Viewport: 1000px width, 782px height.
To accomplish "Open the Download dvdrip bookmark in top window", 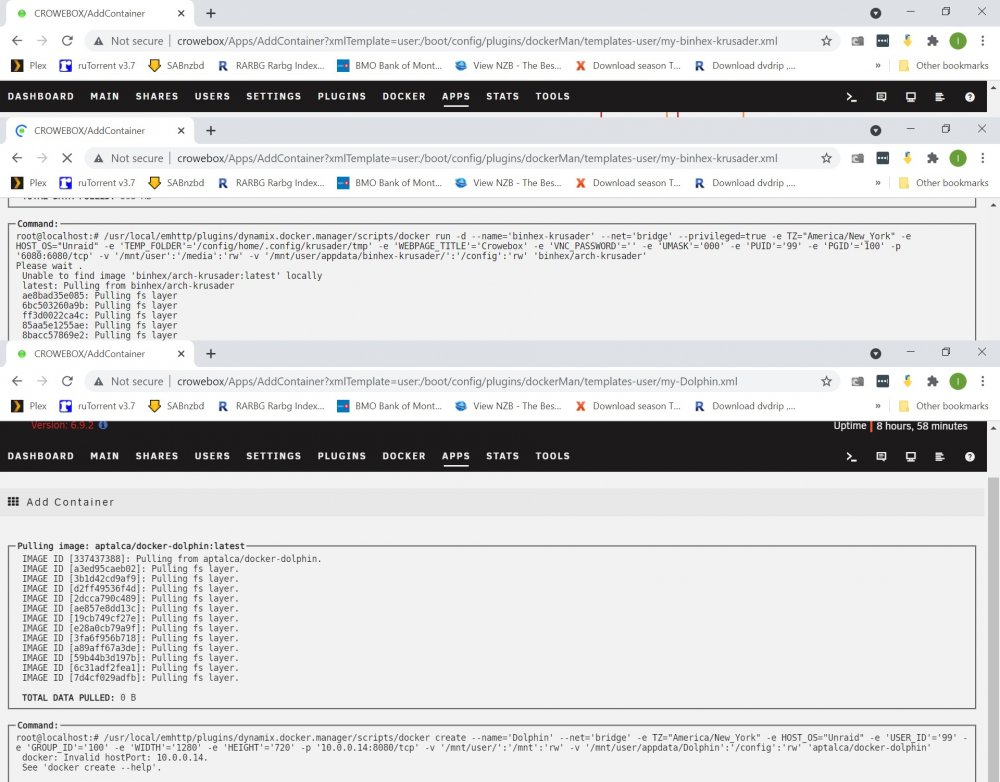I will click(x=745, y=66).
